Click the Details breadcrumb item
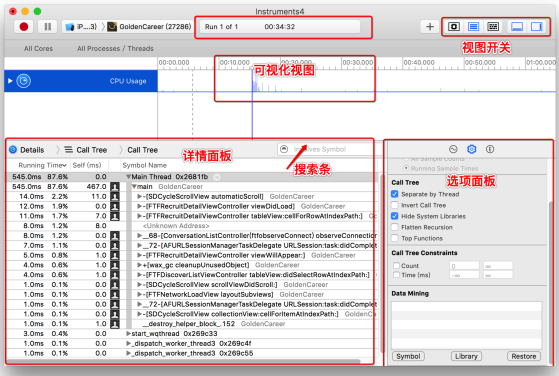The width and height of the screenshot is (559, 376). (32, 150)
